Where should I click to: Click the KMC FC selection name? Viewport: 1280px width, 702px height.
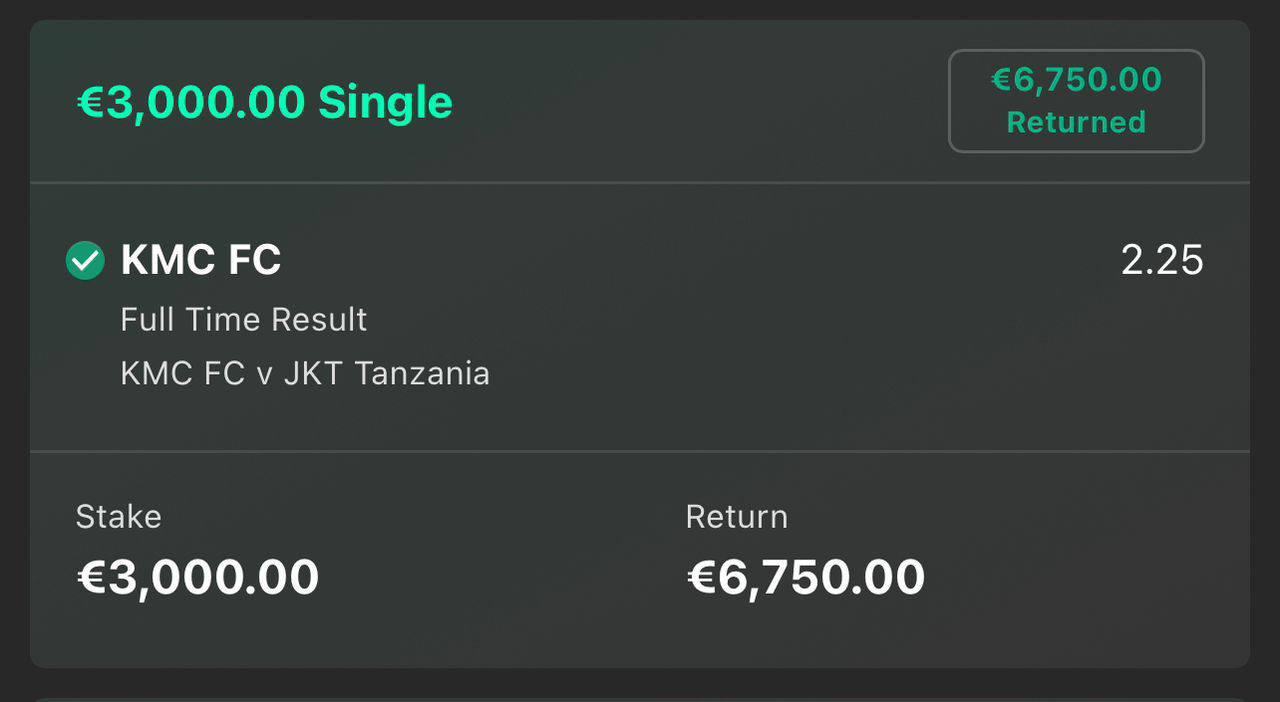tap(201, 260)
